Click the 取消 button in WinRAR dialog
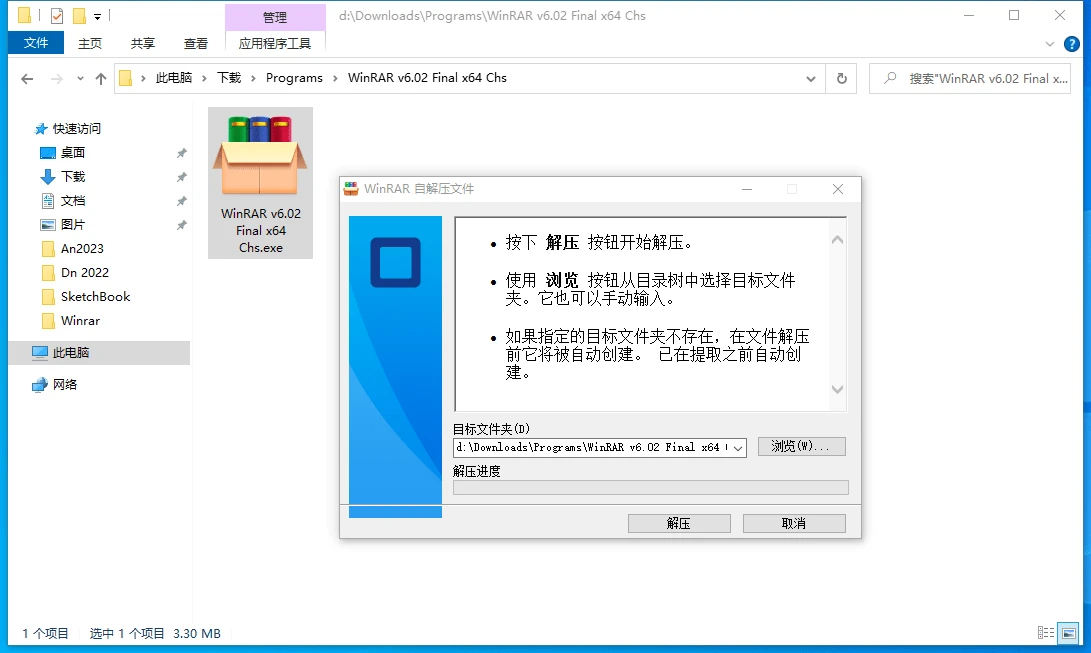Image resolution: width=1091 pixels, height=653 pixels. [x=794, y=524]
